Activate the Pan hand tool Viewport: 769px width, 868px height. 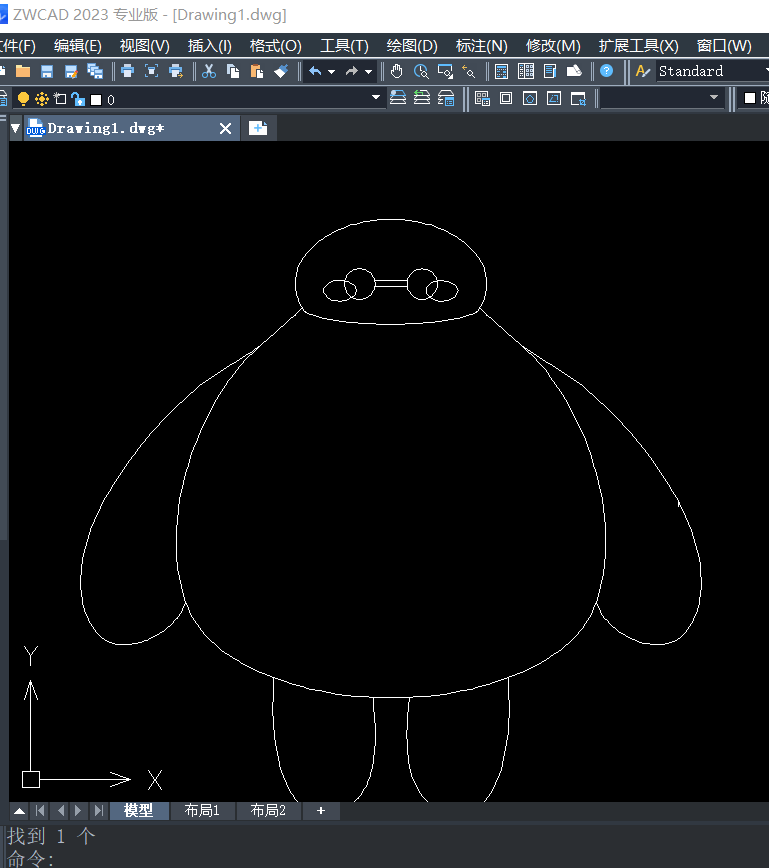coord(396,71)
